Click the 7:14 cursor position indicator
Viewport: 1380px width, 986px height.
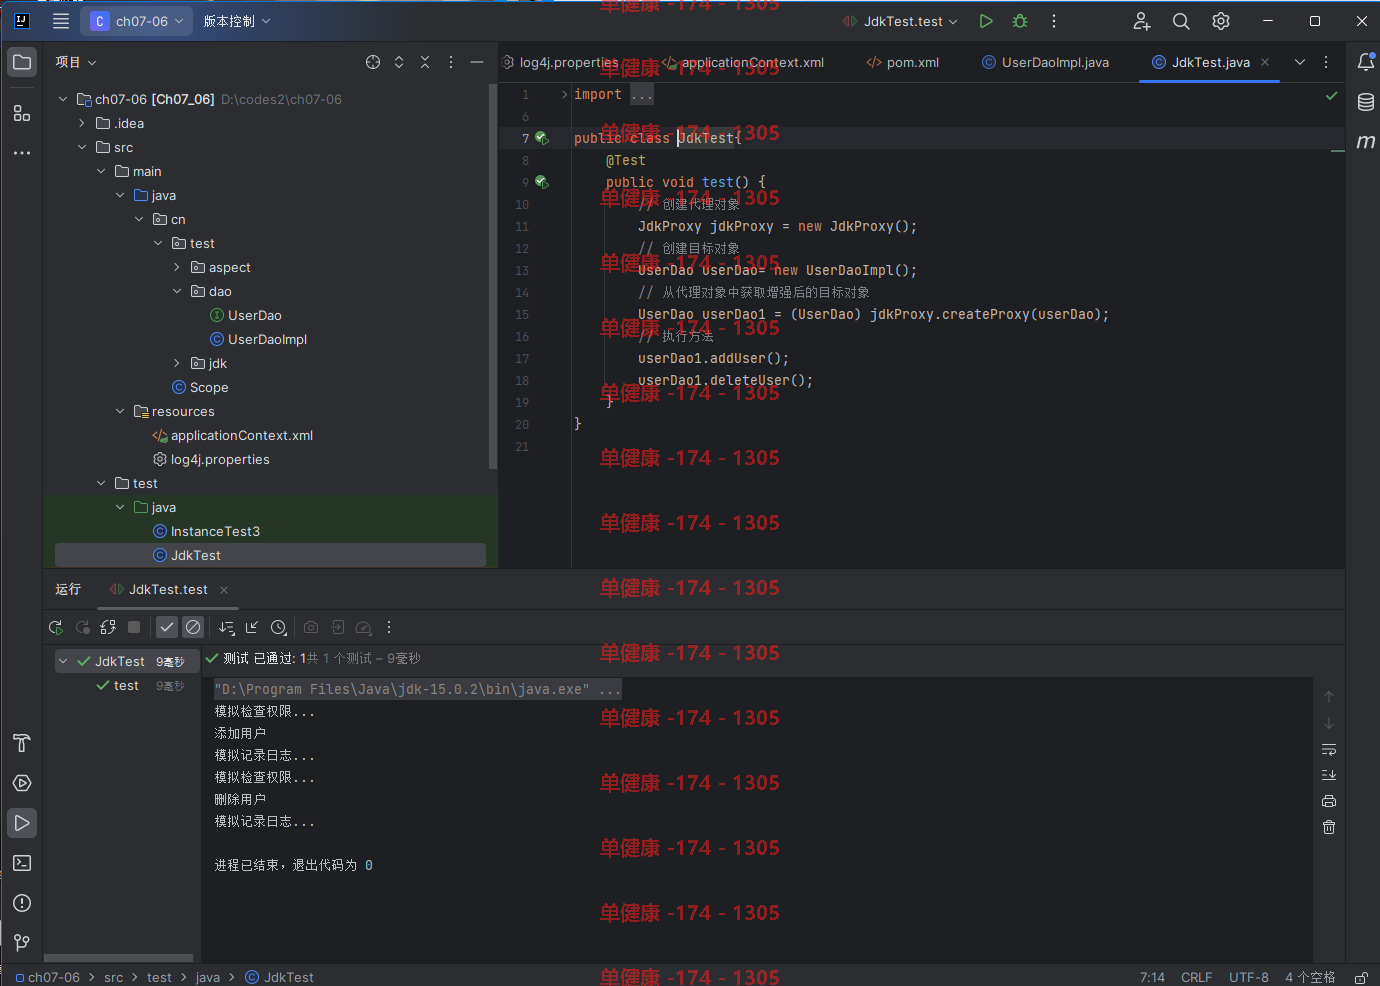coord(1152,977)
